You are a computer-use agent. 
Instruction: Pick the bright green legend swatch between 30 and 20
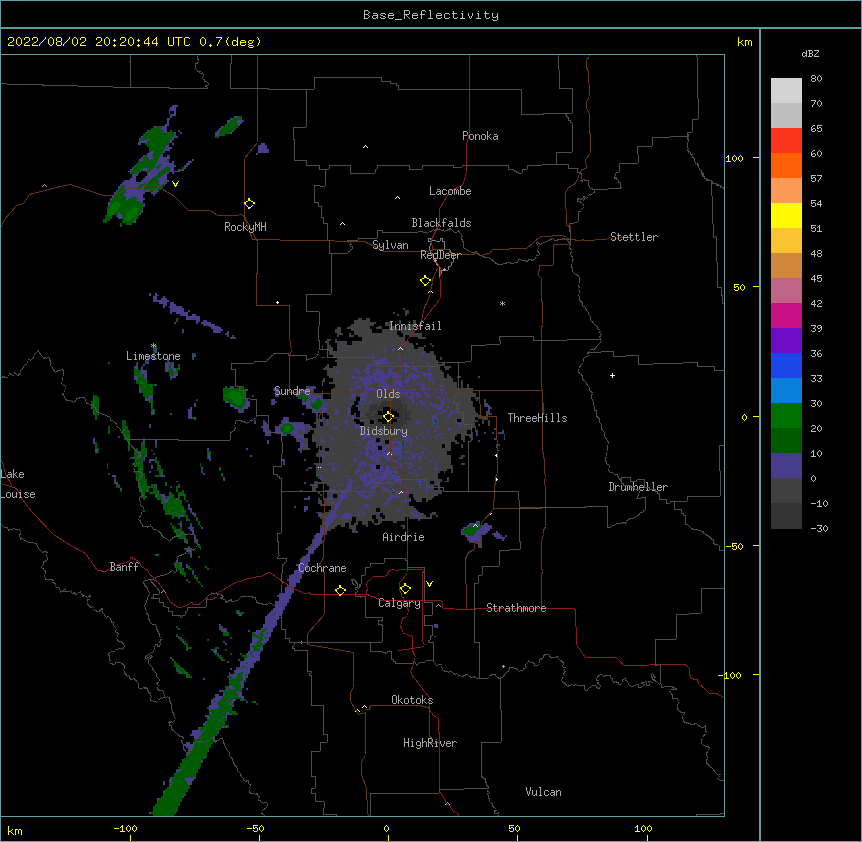click(x=786, y=416)
